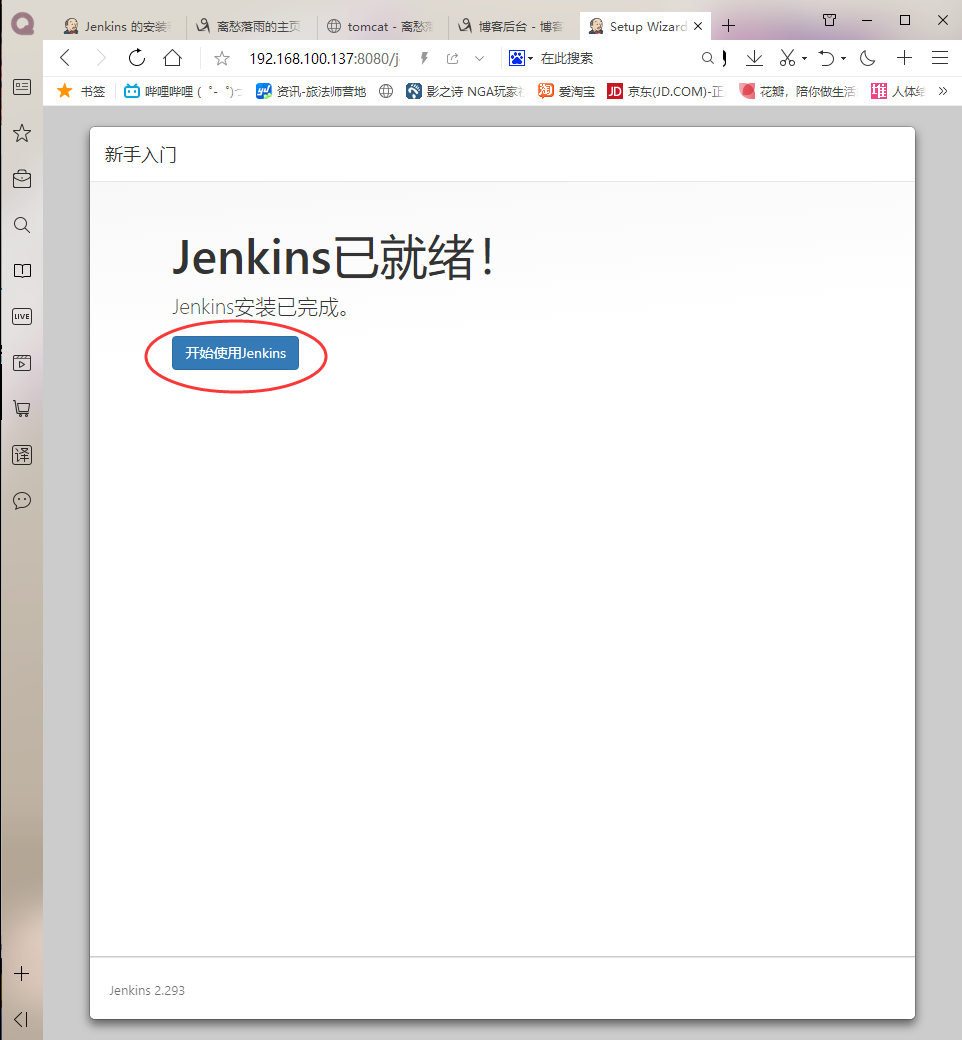This screenshot has height=1040, width=962.
Task: Close the Setup Wizard tab
Action: [x=698, y=27]
